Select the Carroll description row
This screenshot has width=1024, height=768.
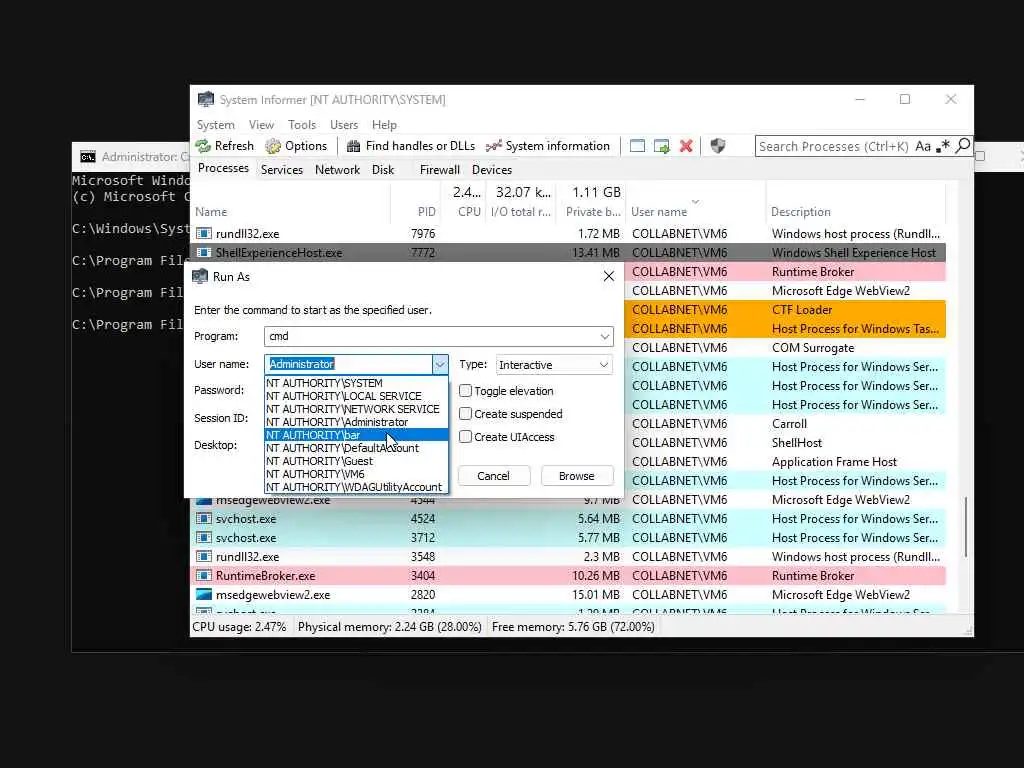[785, 424]
